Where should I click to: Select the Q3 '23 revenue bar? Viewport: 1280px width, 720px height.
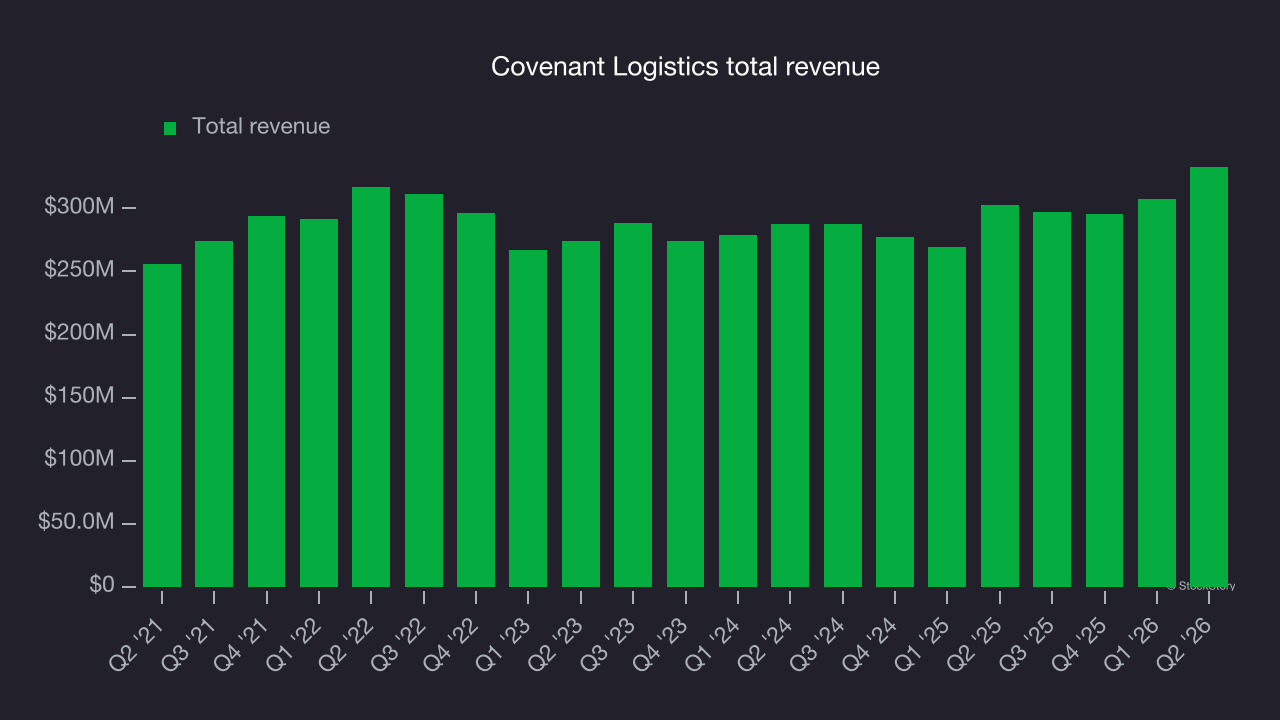coord(633,405)
